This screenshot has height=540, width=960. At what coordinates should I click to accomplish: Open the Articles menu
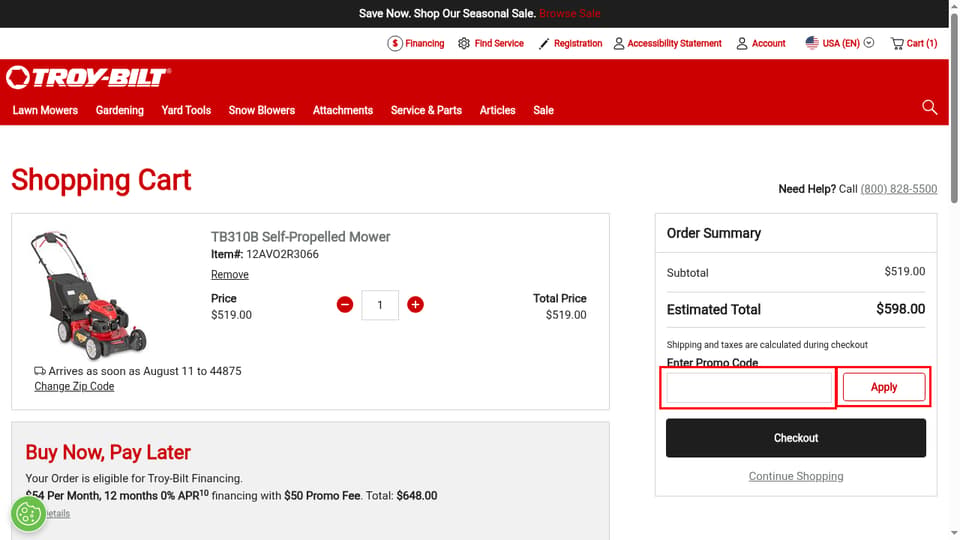pyautogui.click(x=497, y=110)
